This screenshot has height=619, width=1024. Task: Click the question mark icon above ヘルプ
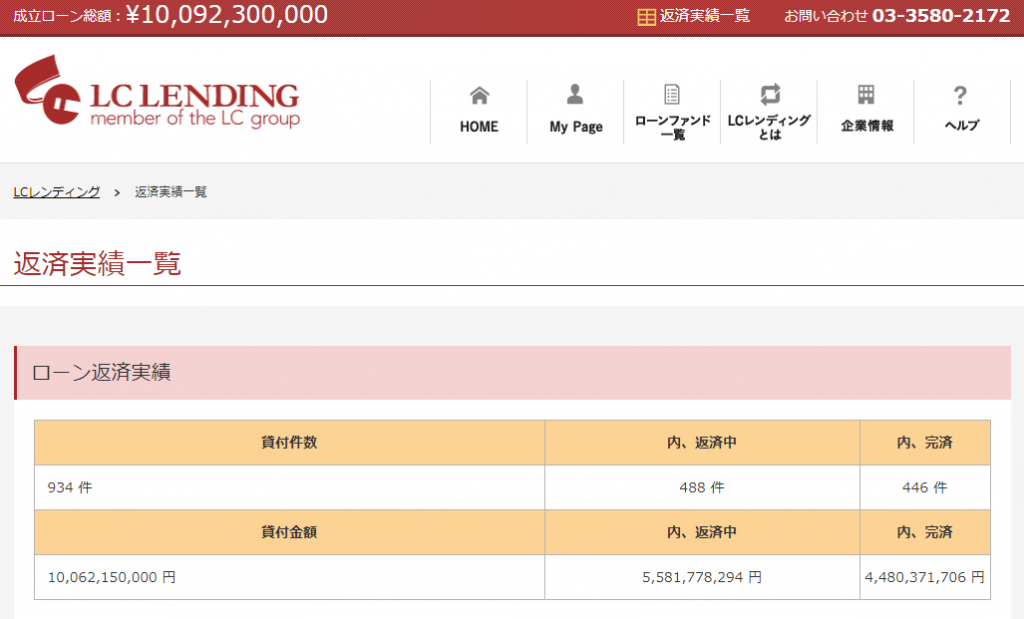[x=960, y=95]
